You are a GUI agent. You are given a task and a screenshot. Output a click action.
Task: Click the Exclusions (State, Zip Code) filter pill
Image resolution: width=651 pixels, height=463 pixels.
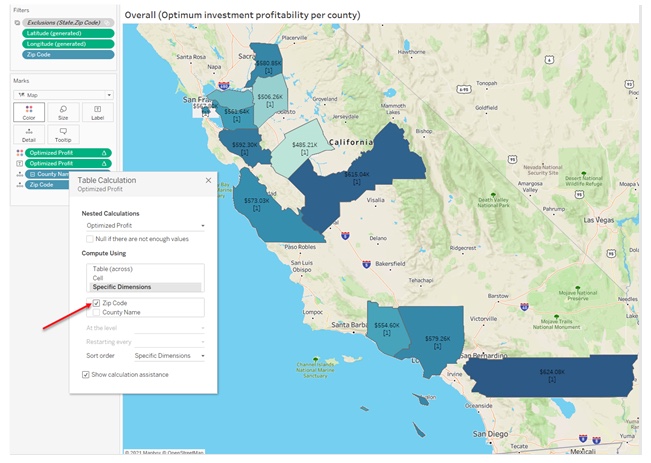pos(63,21)
